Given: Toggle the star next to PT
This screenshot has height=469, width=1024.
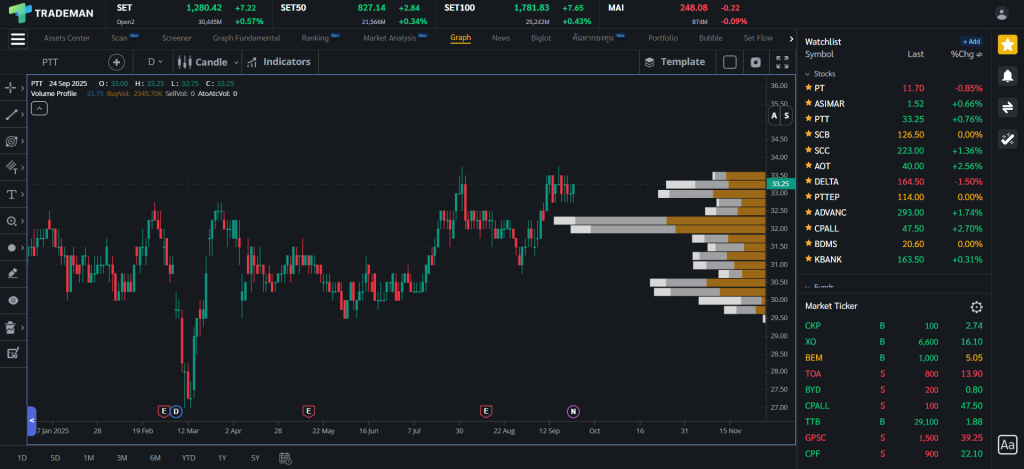Looking at the screenshot, I should 808,88.
